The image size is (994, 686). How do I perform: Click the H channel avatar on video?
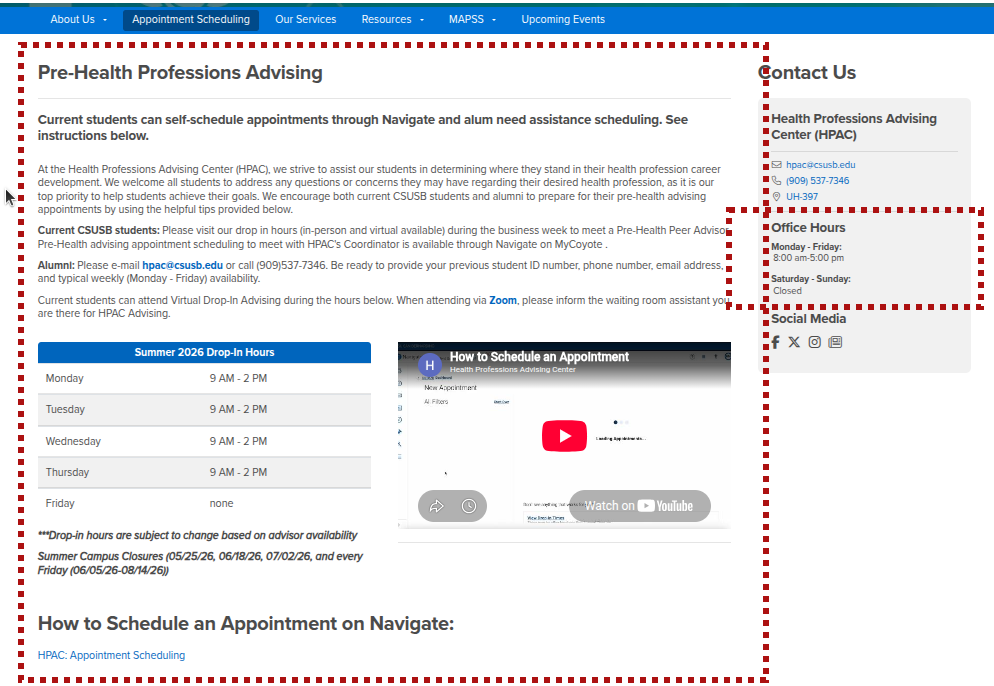coord(430,365)
